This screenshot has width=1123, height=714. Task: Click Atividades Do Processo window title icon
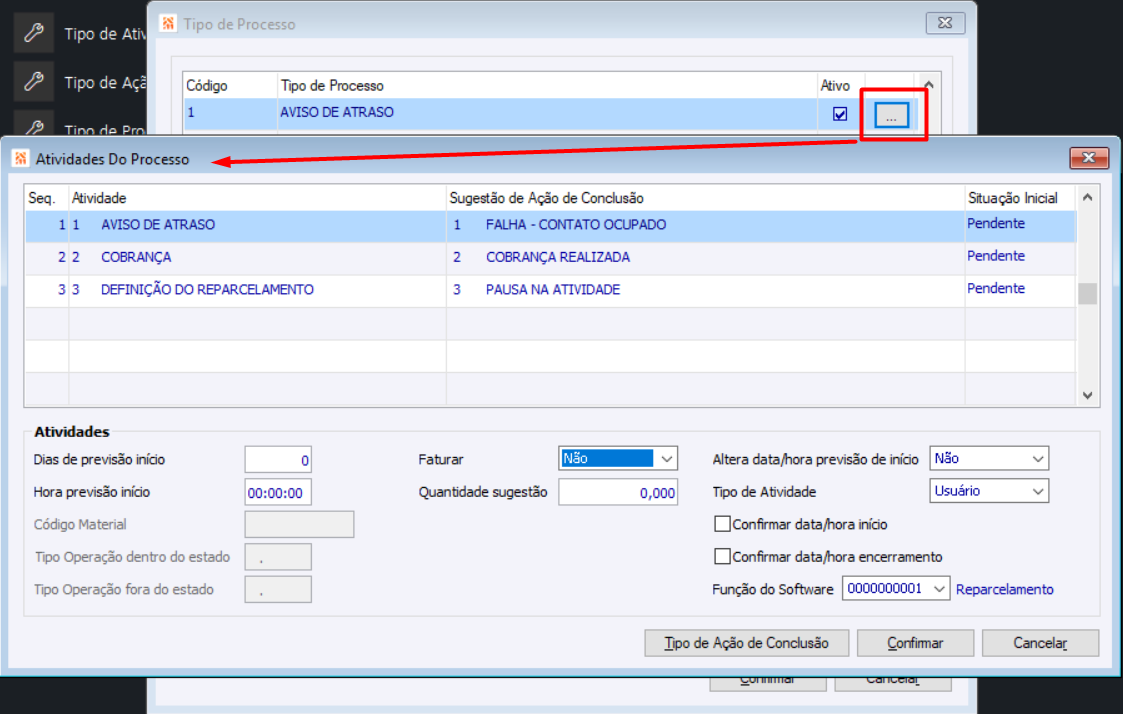coord(20,158)
